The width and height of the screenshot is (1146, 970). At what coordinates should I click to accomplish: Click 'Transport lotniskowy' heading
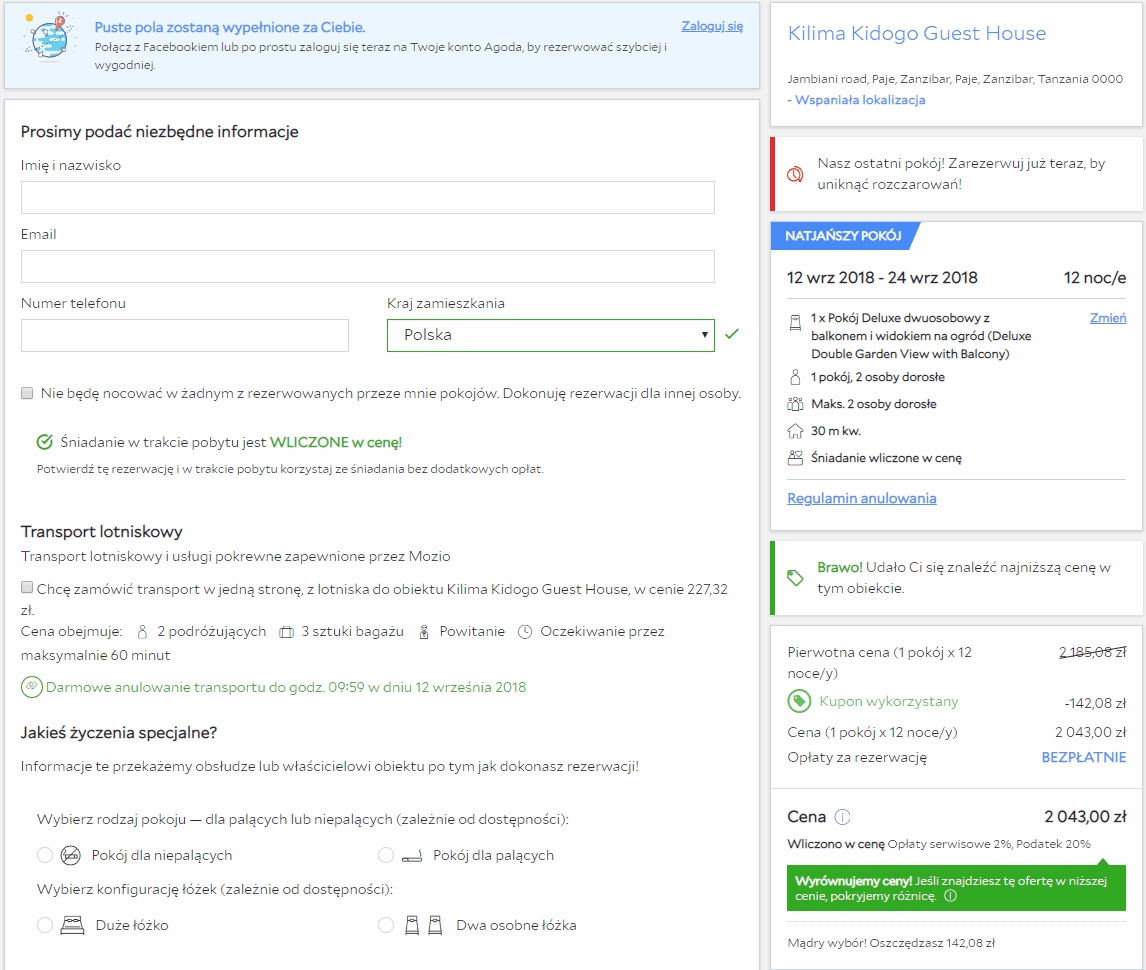[x=102, y=531]
